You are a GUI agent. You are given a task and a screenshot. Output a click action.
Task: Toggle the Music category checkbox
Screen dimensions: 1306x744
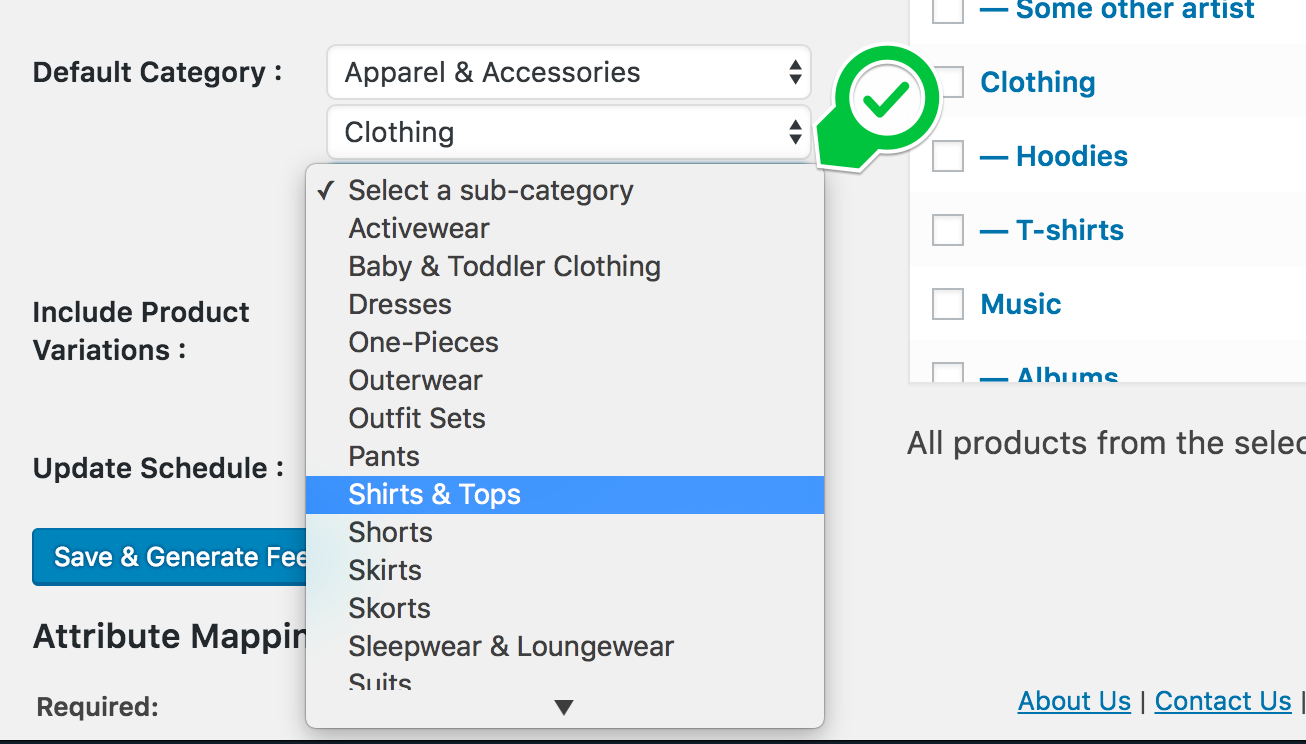pyautogui.click(x=948, y=304)
